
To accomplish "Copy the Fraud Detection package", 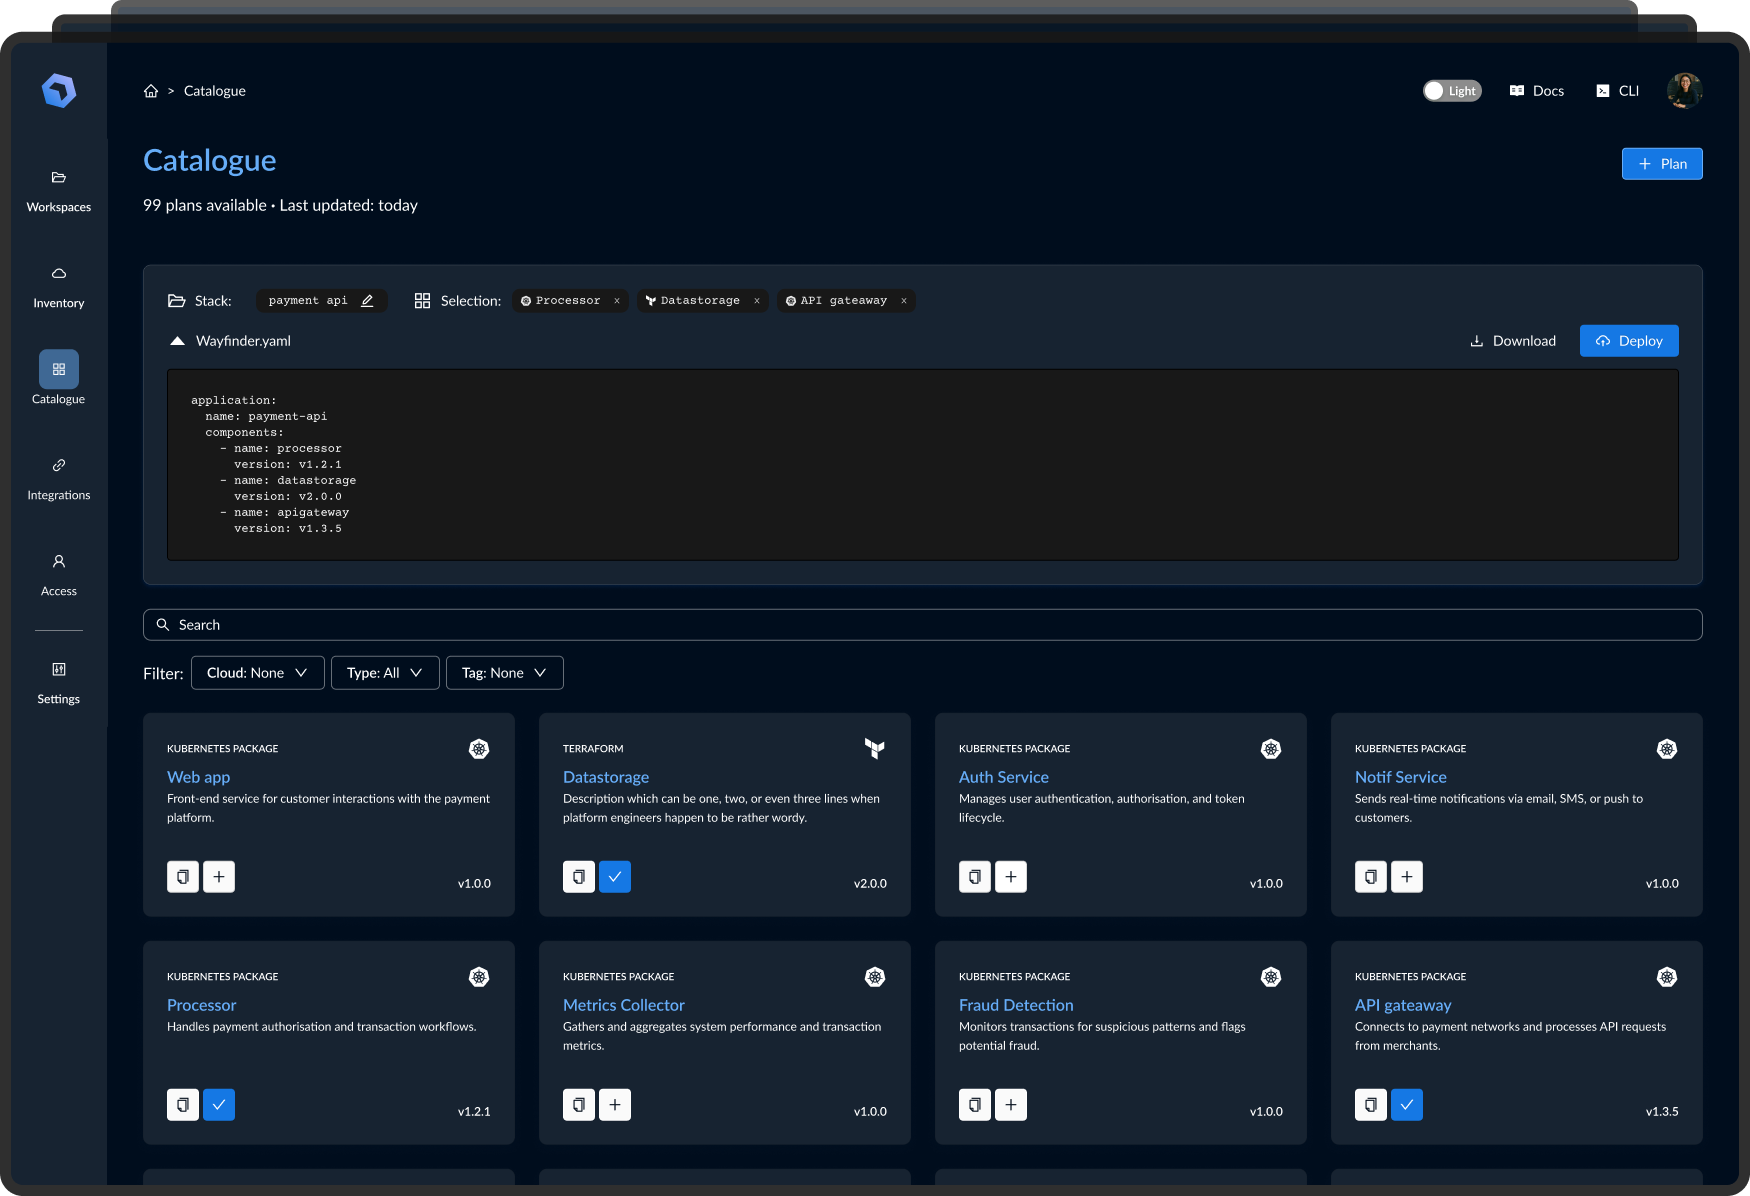I will point(975,1105).
